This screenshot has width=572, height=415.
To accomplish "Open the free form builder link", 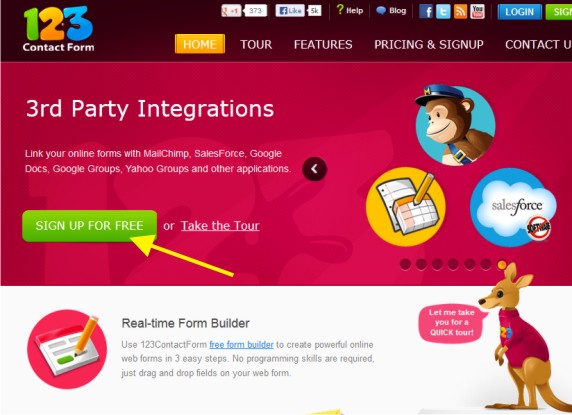I will (x=241, y=345).
